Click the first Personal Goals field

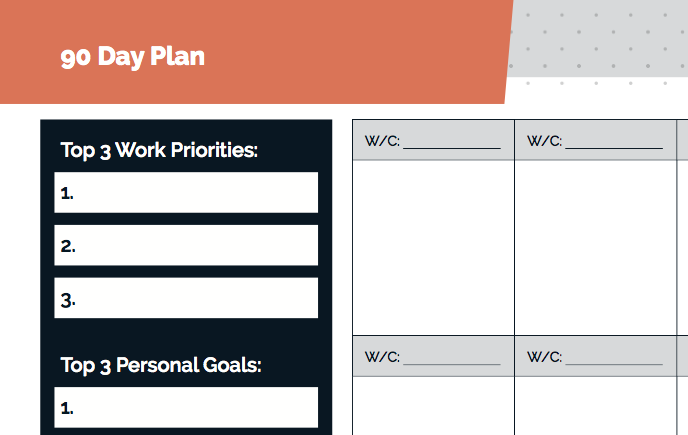pyautogui.click(x=186, y=407)
